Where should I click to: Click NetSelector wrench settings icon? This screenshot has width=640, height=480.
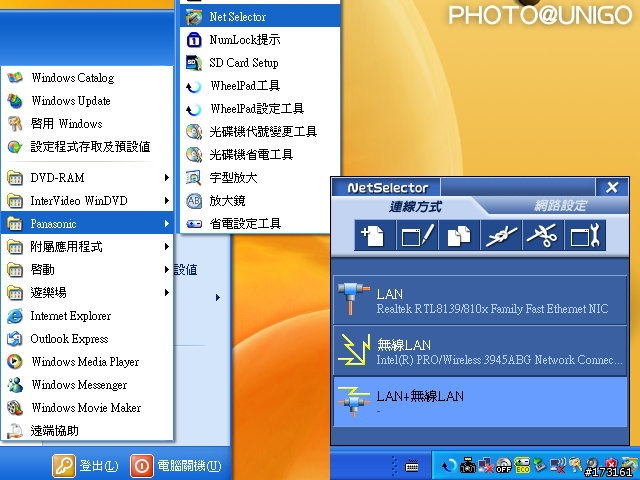[585, 236]
